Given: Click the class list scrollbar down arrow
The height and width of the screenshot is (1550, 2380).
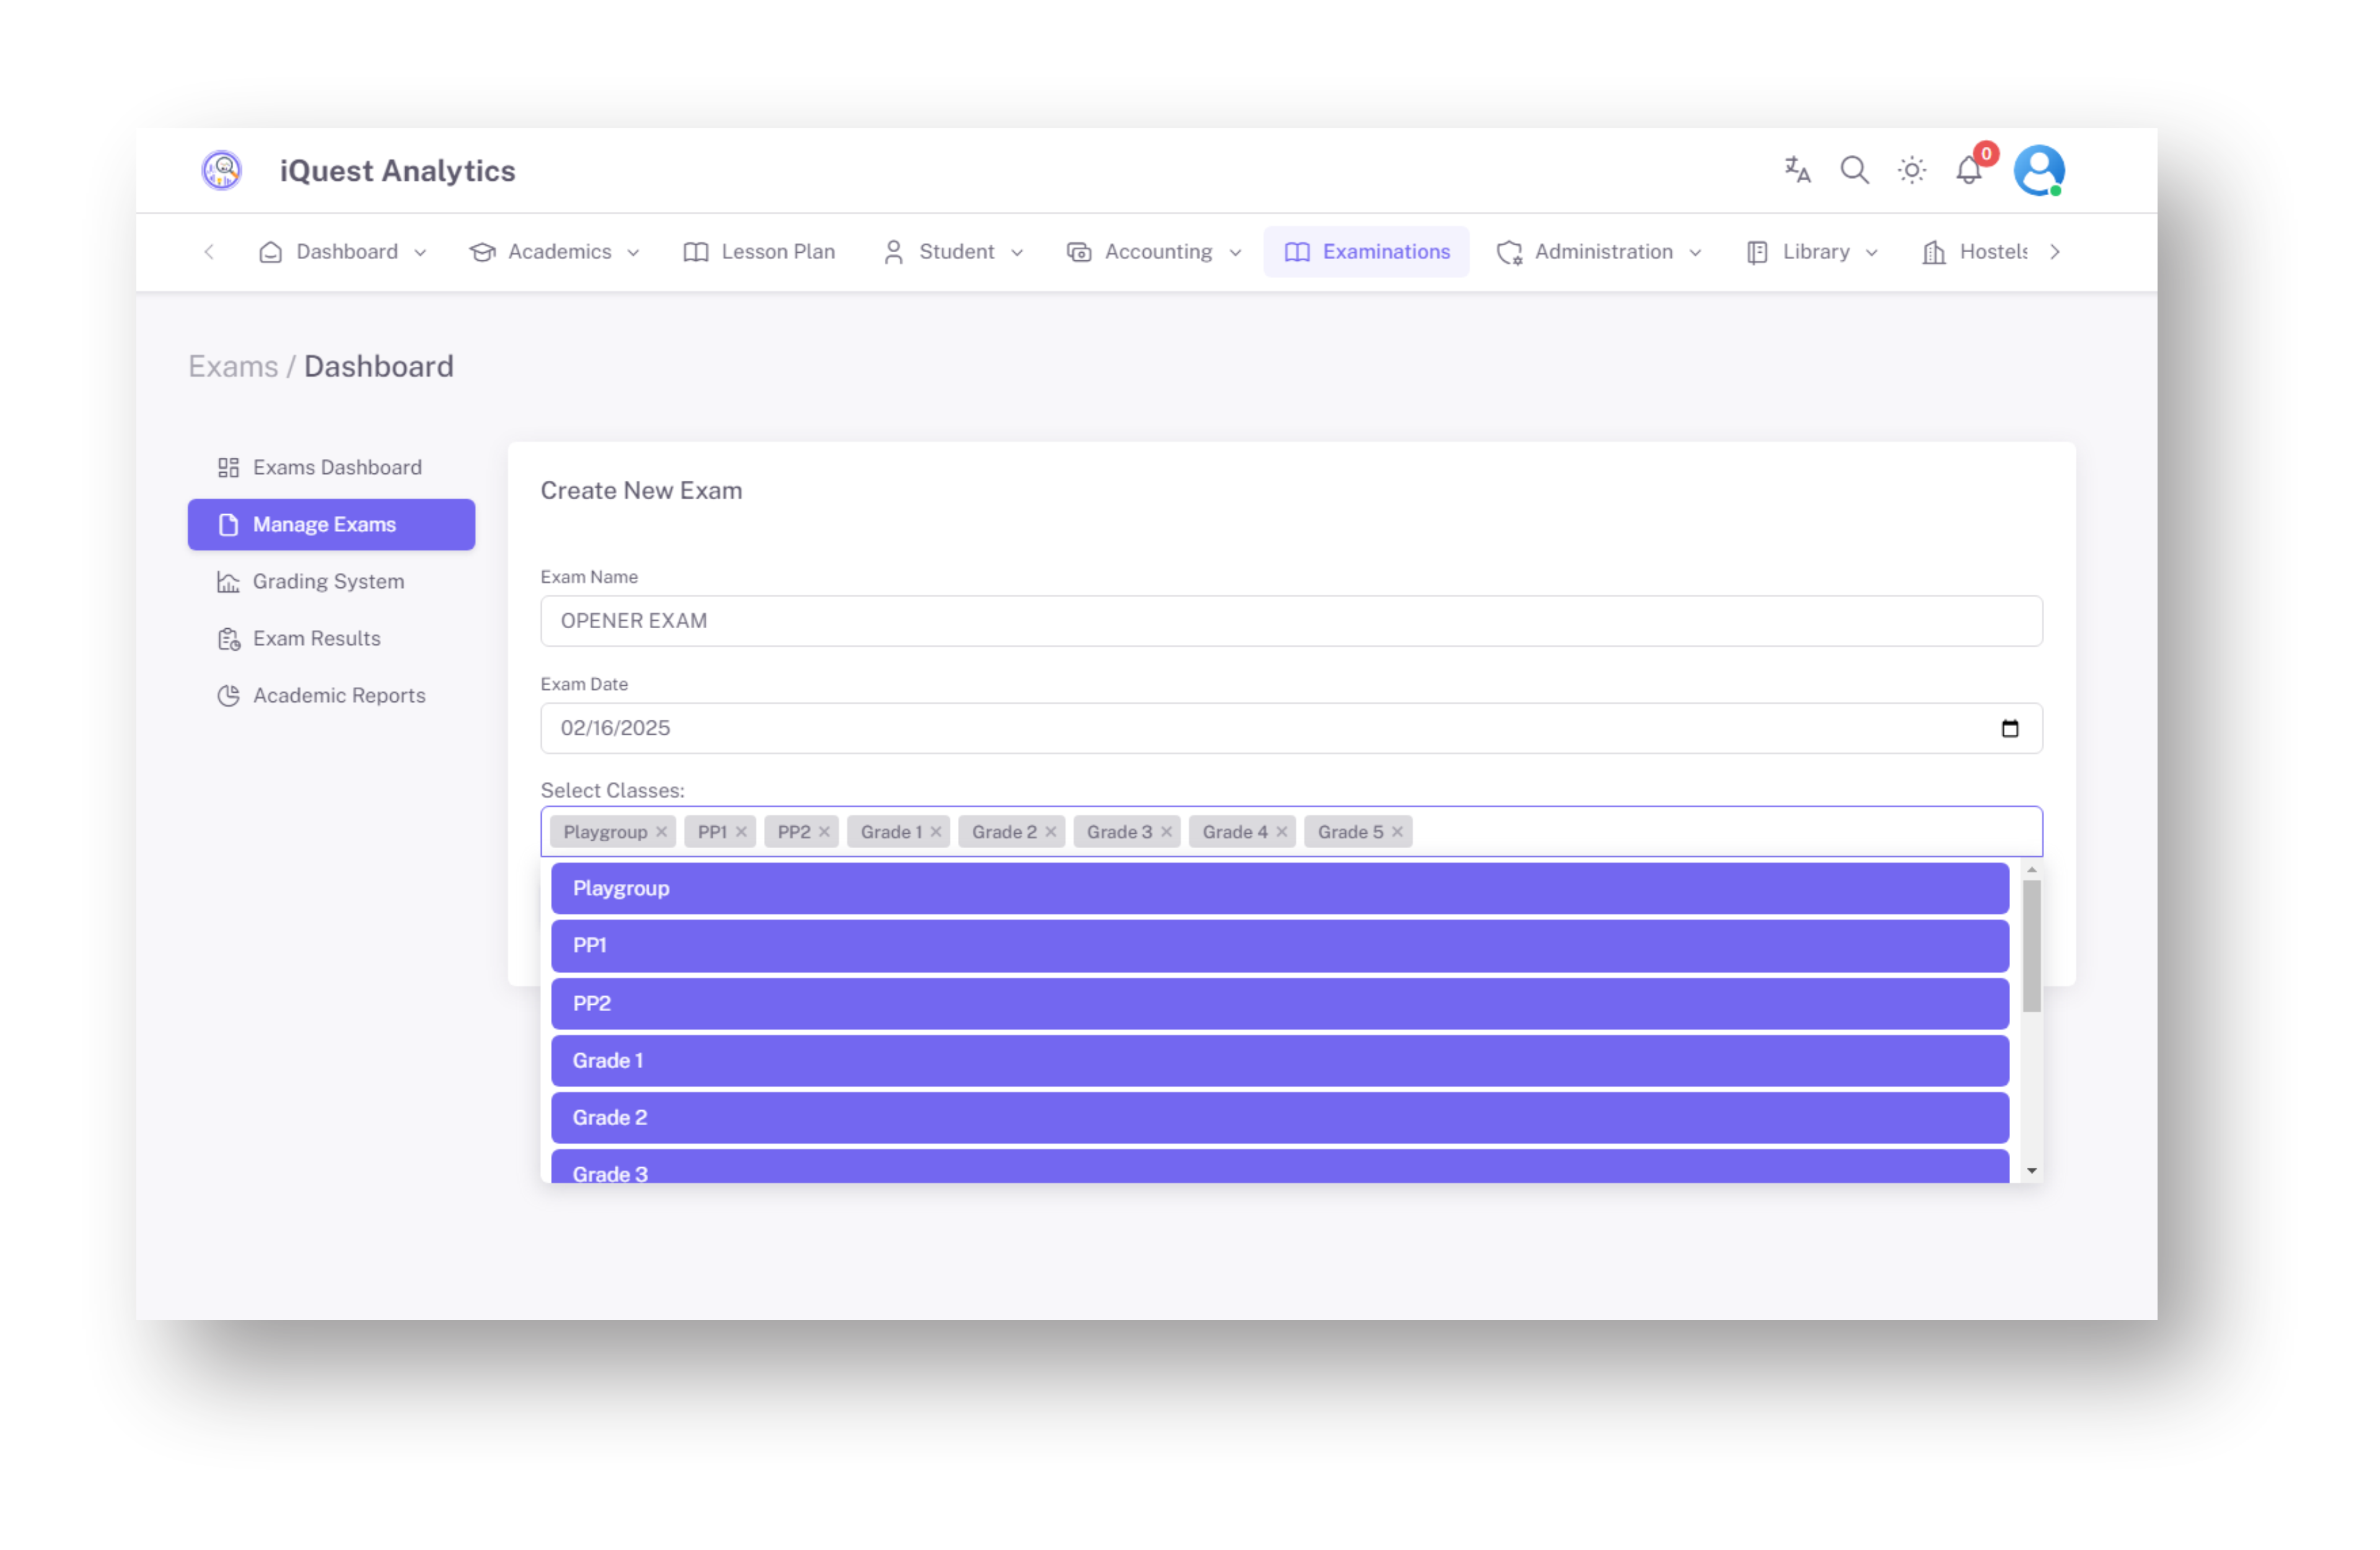Looking at the screenshot, I should click(2031, 1170).
